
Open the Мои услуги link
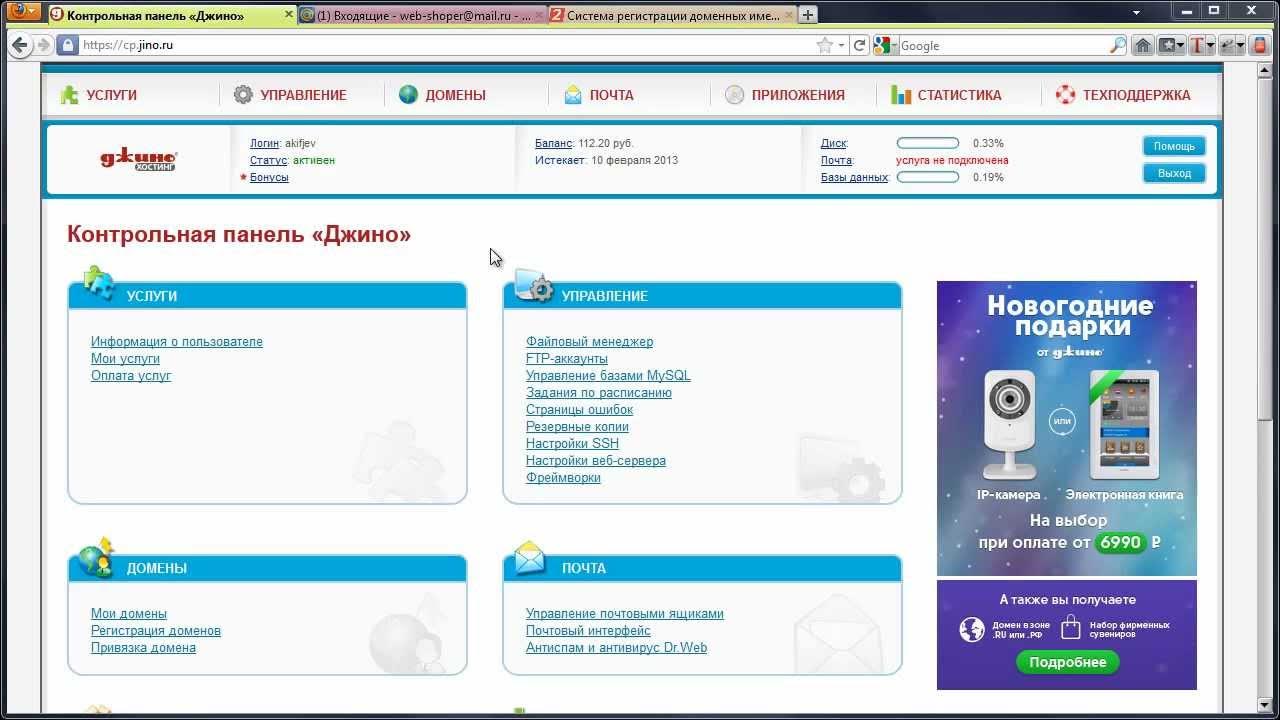pyautogui.click(x=125, y=358)
